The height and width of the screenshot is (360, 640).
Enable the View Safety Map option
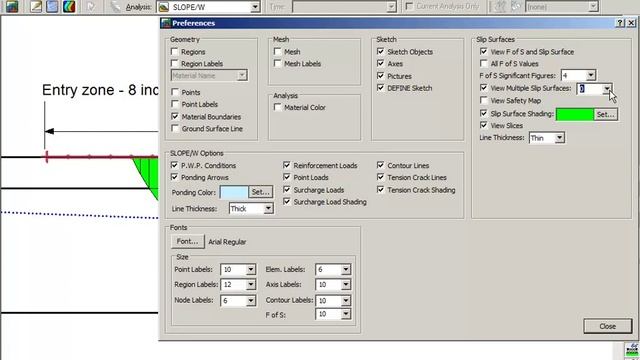(484, 100)
